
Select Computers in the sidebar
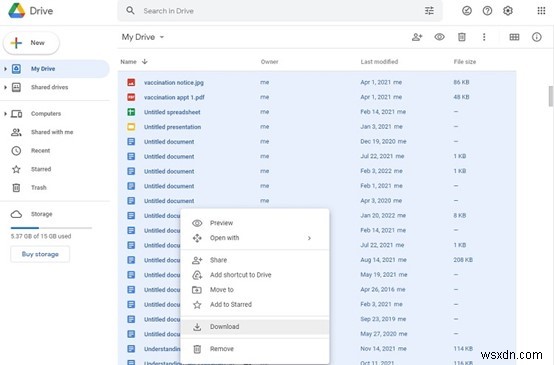[x=46, y=113]
